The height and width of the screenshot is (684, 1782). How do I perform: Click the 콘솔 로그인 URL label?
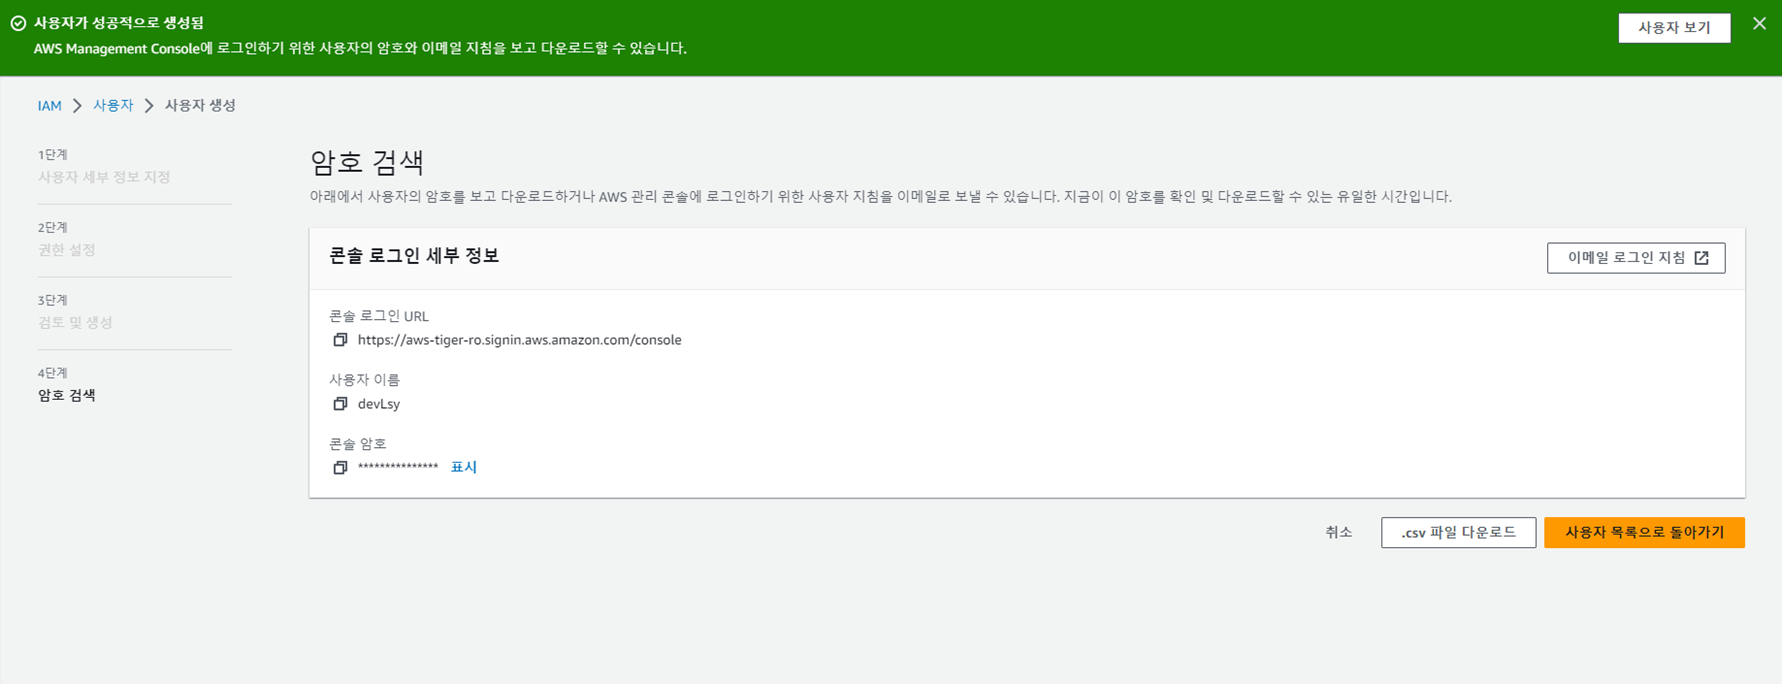379,316
